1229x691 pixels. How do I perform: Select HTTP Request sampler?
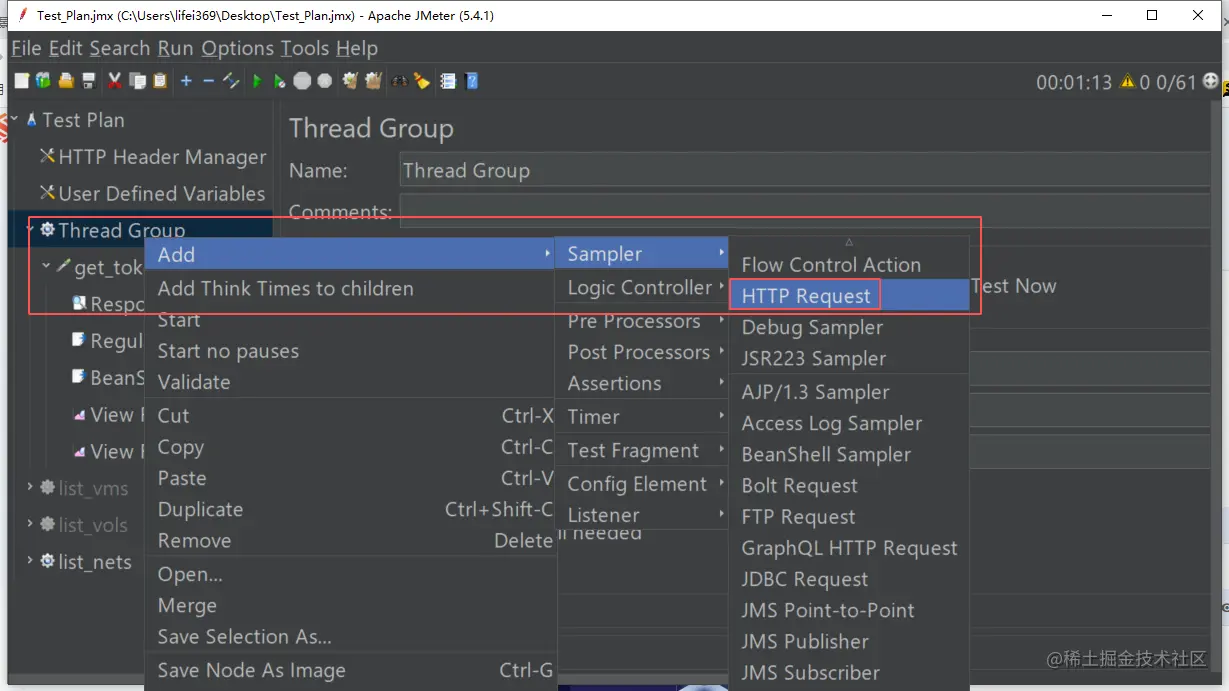pyautogui.click(x=849, y=296)
